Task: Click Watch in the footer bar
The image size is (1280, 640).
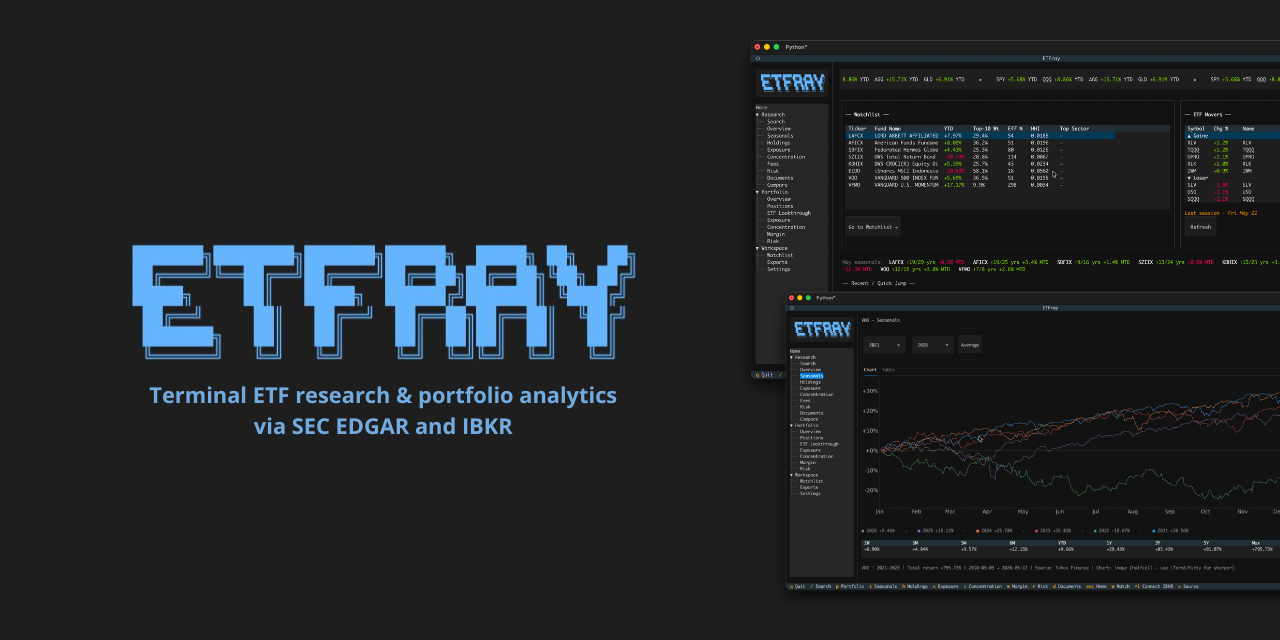Action: tap(1121, 586)
